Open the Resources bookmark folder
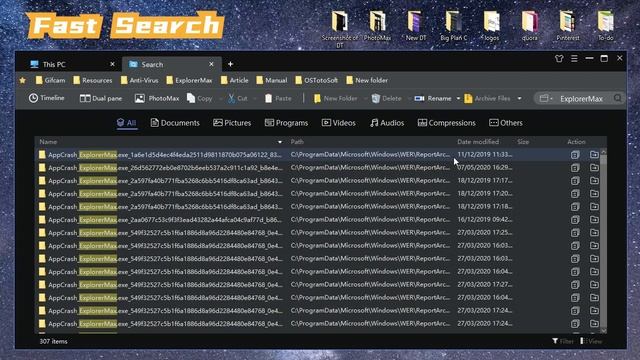Screen dimensions: 640x360 click(93, 80)
